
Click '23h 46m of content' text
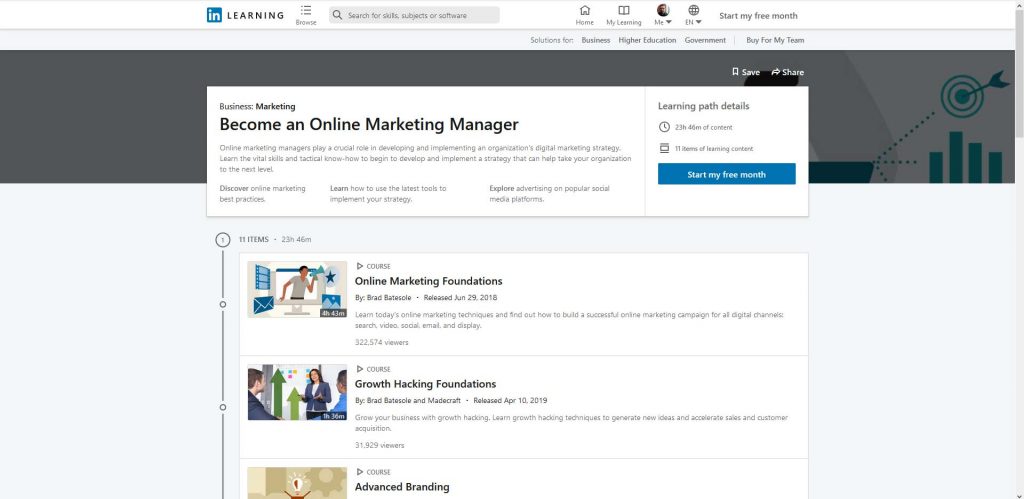click(x=703, y=128)
